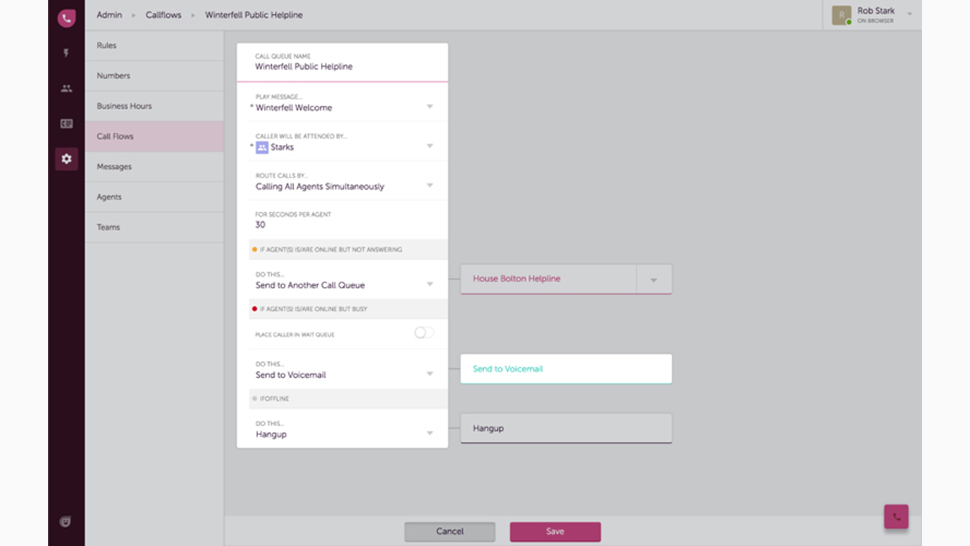Click the House Bolton Helpline selection
970x546 pixels.
[x=548, y=279]
